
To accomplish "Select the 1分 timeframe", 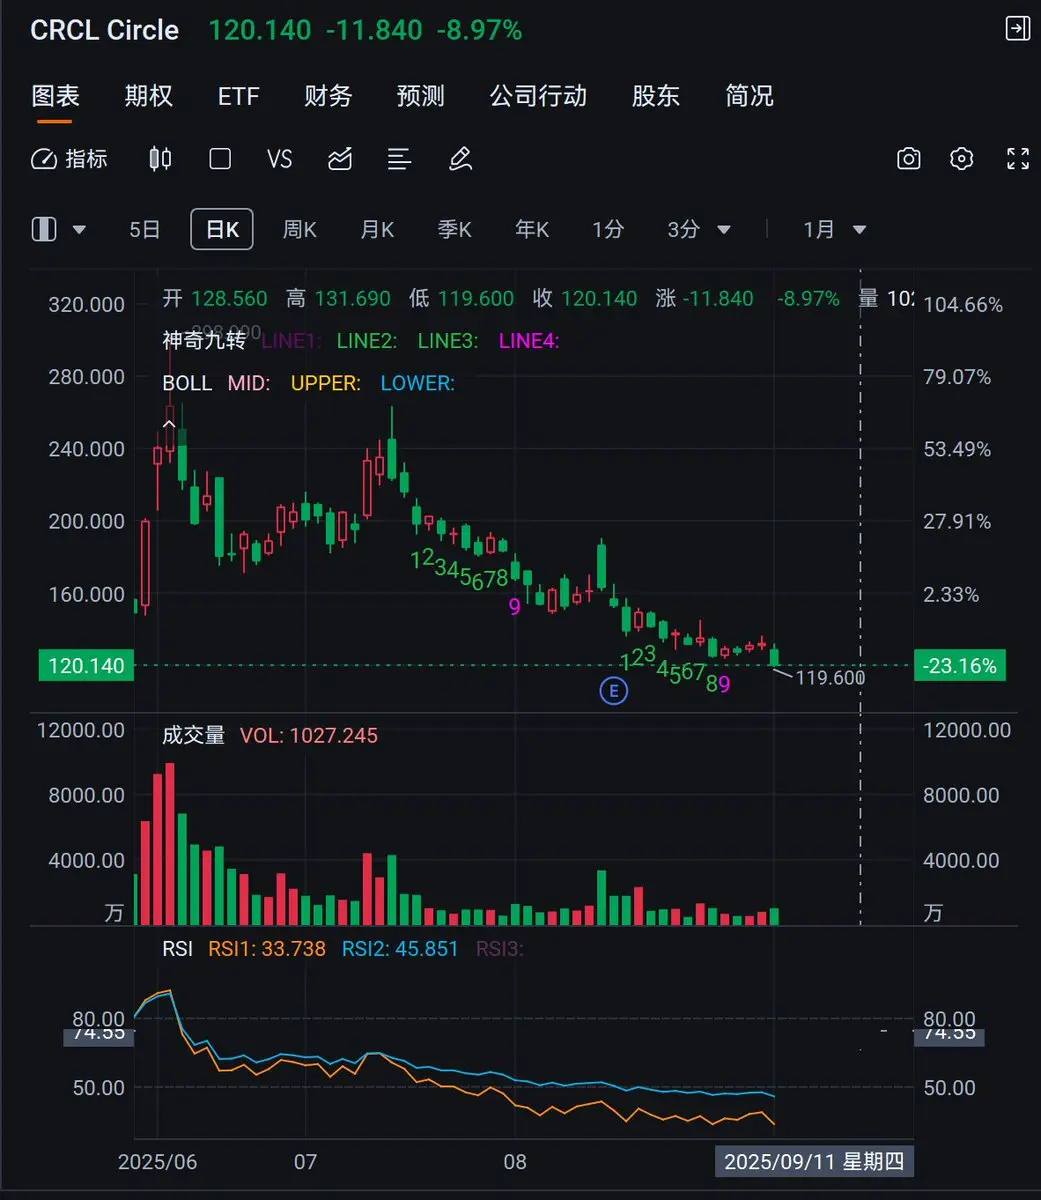I will click(x=608, y=230).
